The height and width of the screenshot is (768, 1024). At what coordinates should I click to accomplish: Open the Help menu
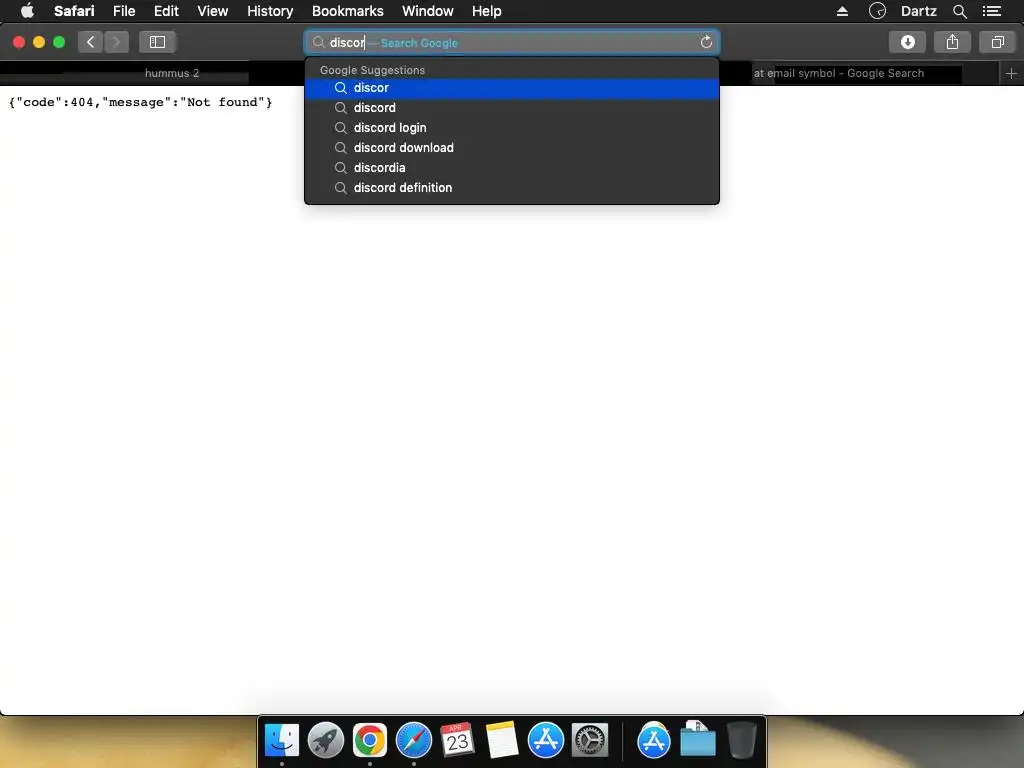[487, 11]
